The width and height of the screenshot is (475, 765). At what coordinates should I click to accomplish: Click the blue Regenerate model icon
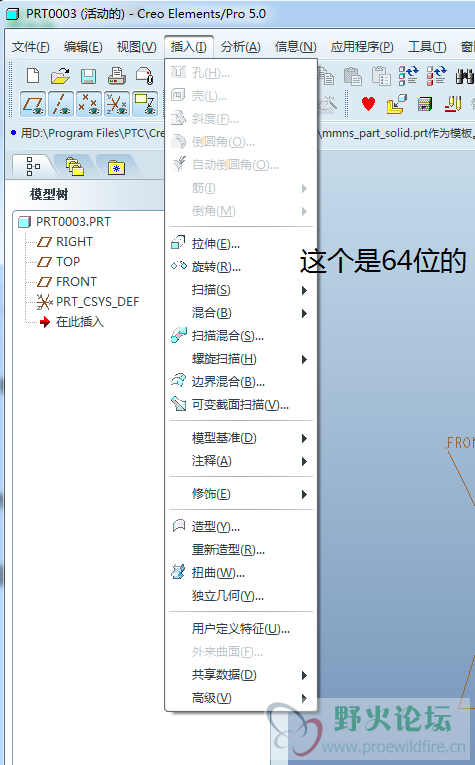tap(408, 76)
